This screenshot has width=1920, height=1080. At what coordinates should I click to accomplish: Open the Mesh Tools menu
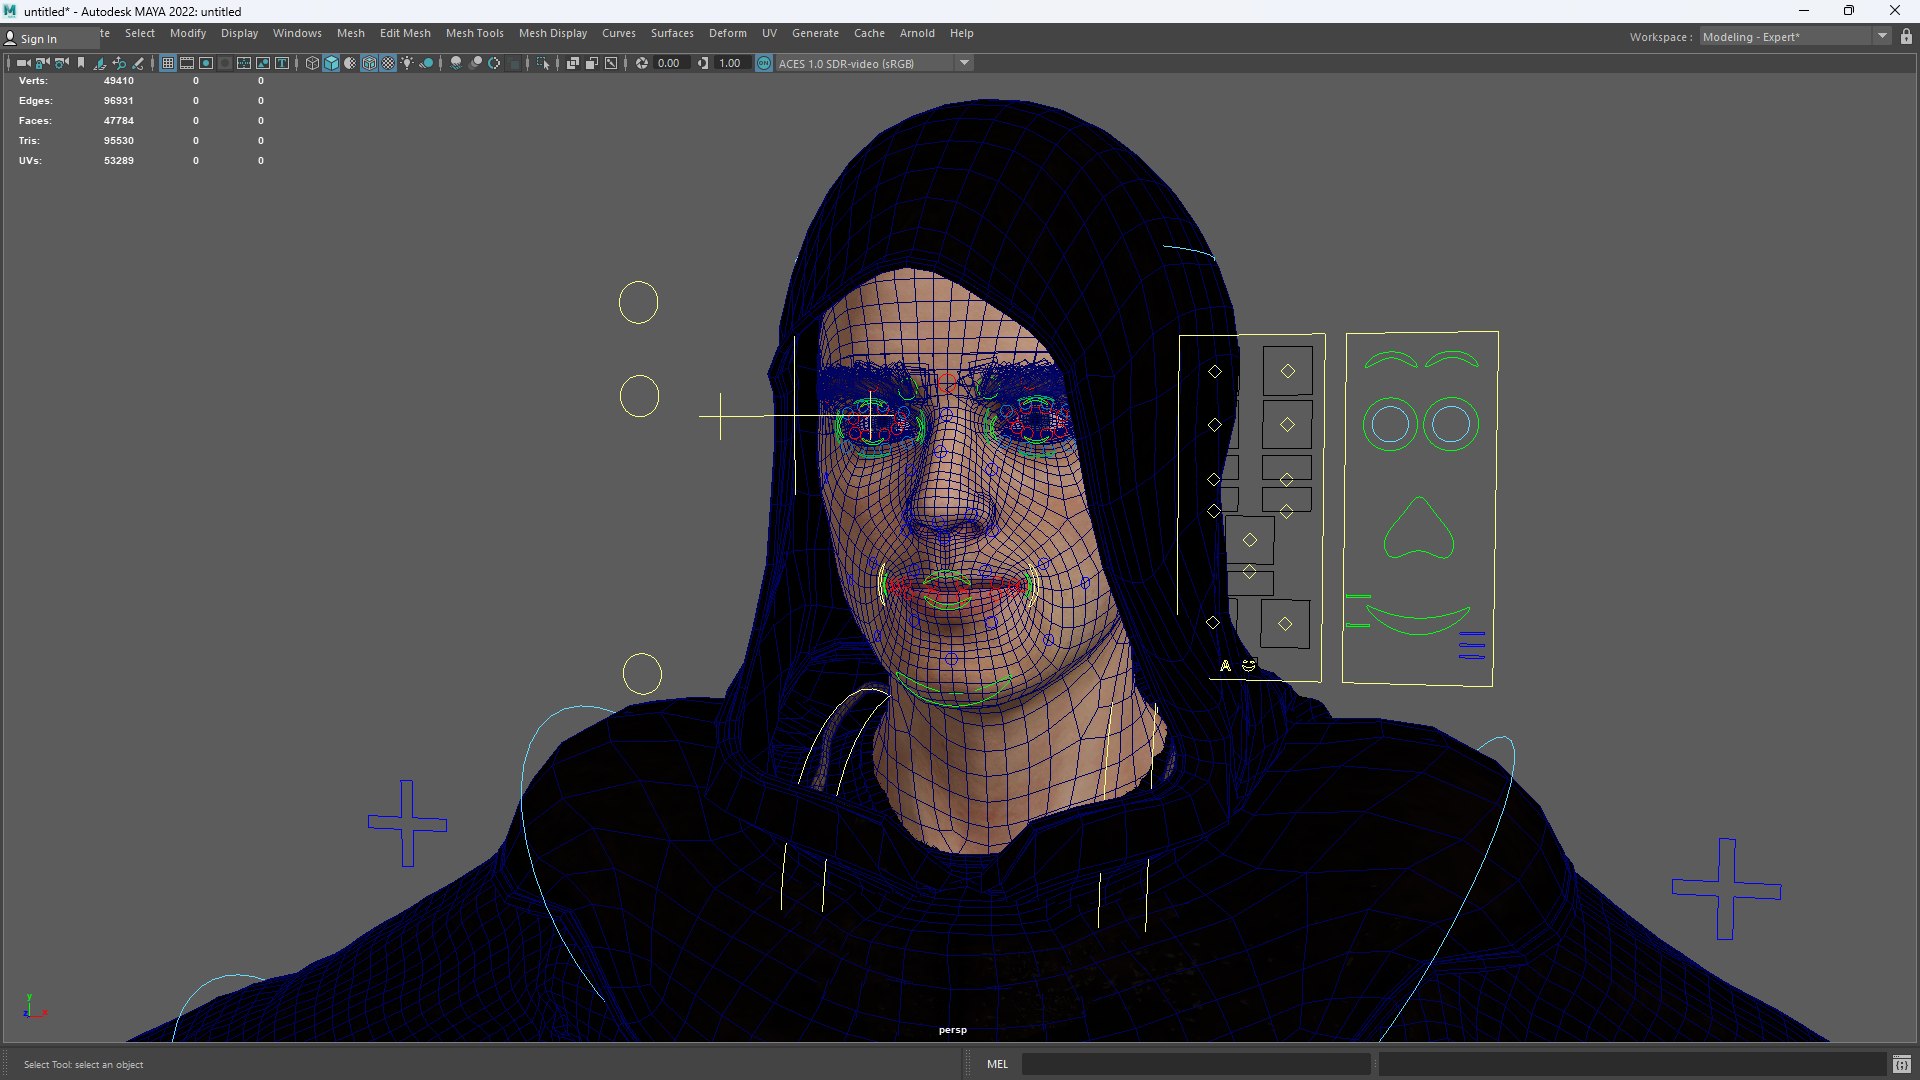pyautogui.click(x=474, y=33)
